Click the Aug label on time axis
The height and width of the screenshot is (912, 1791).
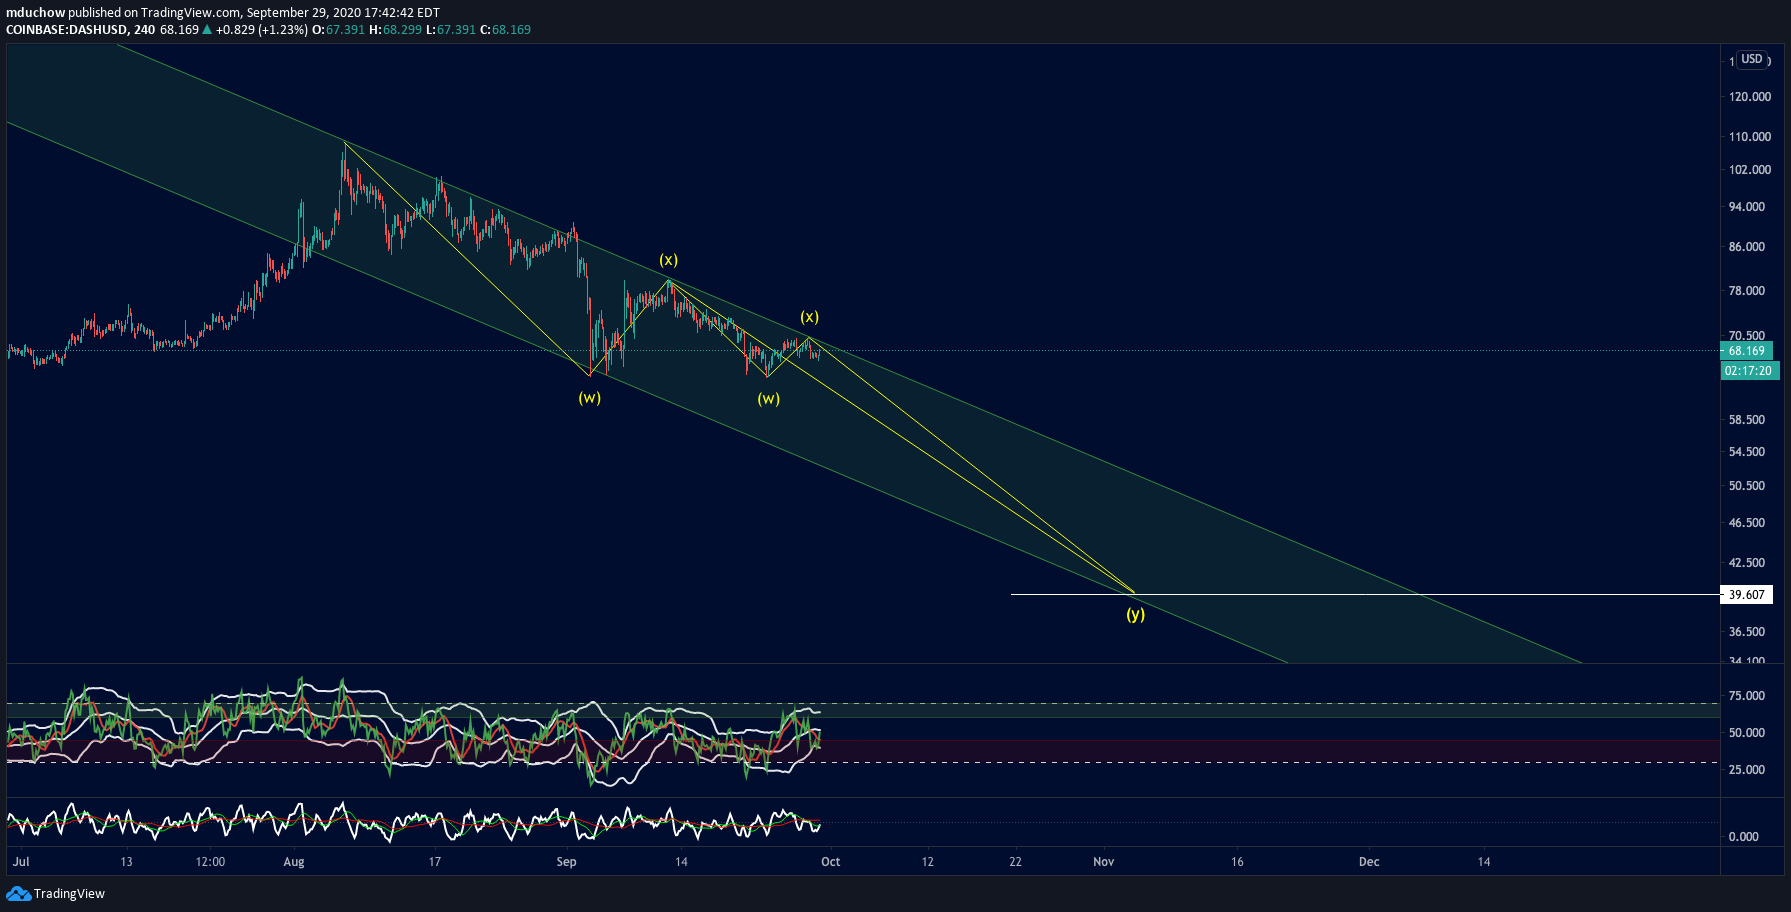point(294,861)
